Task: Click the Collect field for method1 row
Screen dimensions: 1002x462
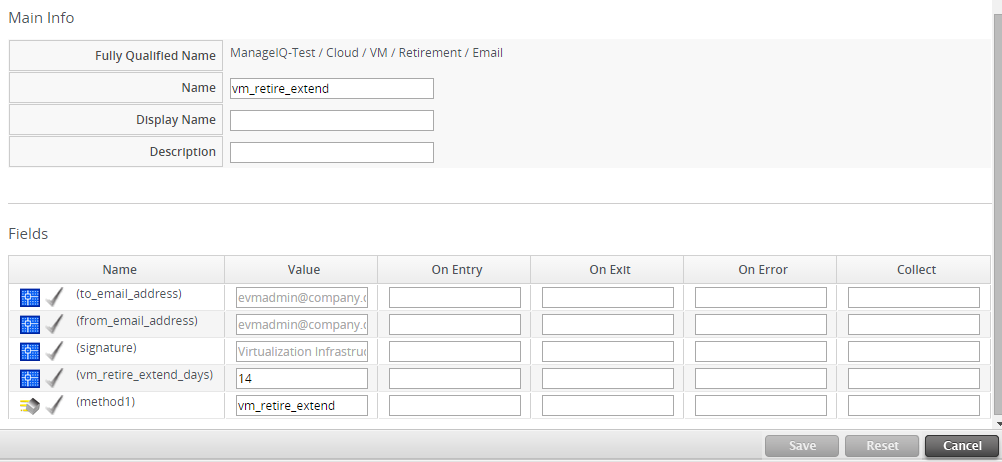Action: [914, 405]
